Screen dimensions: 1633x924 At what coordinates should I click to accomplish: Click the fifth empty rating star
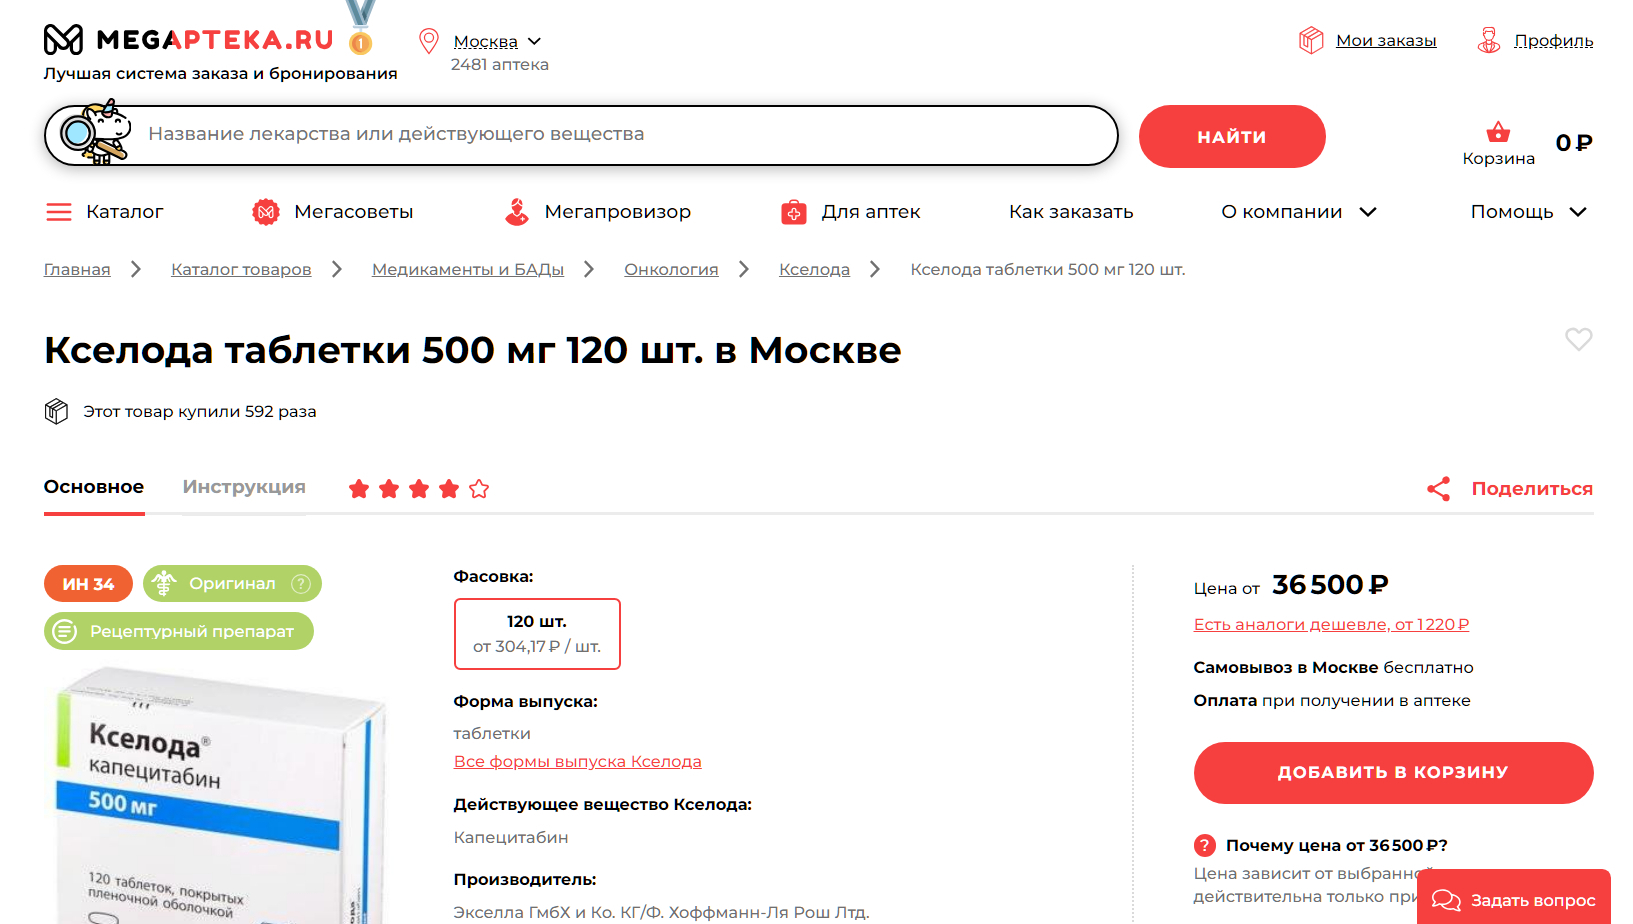point(479,489)
